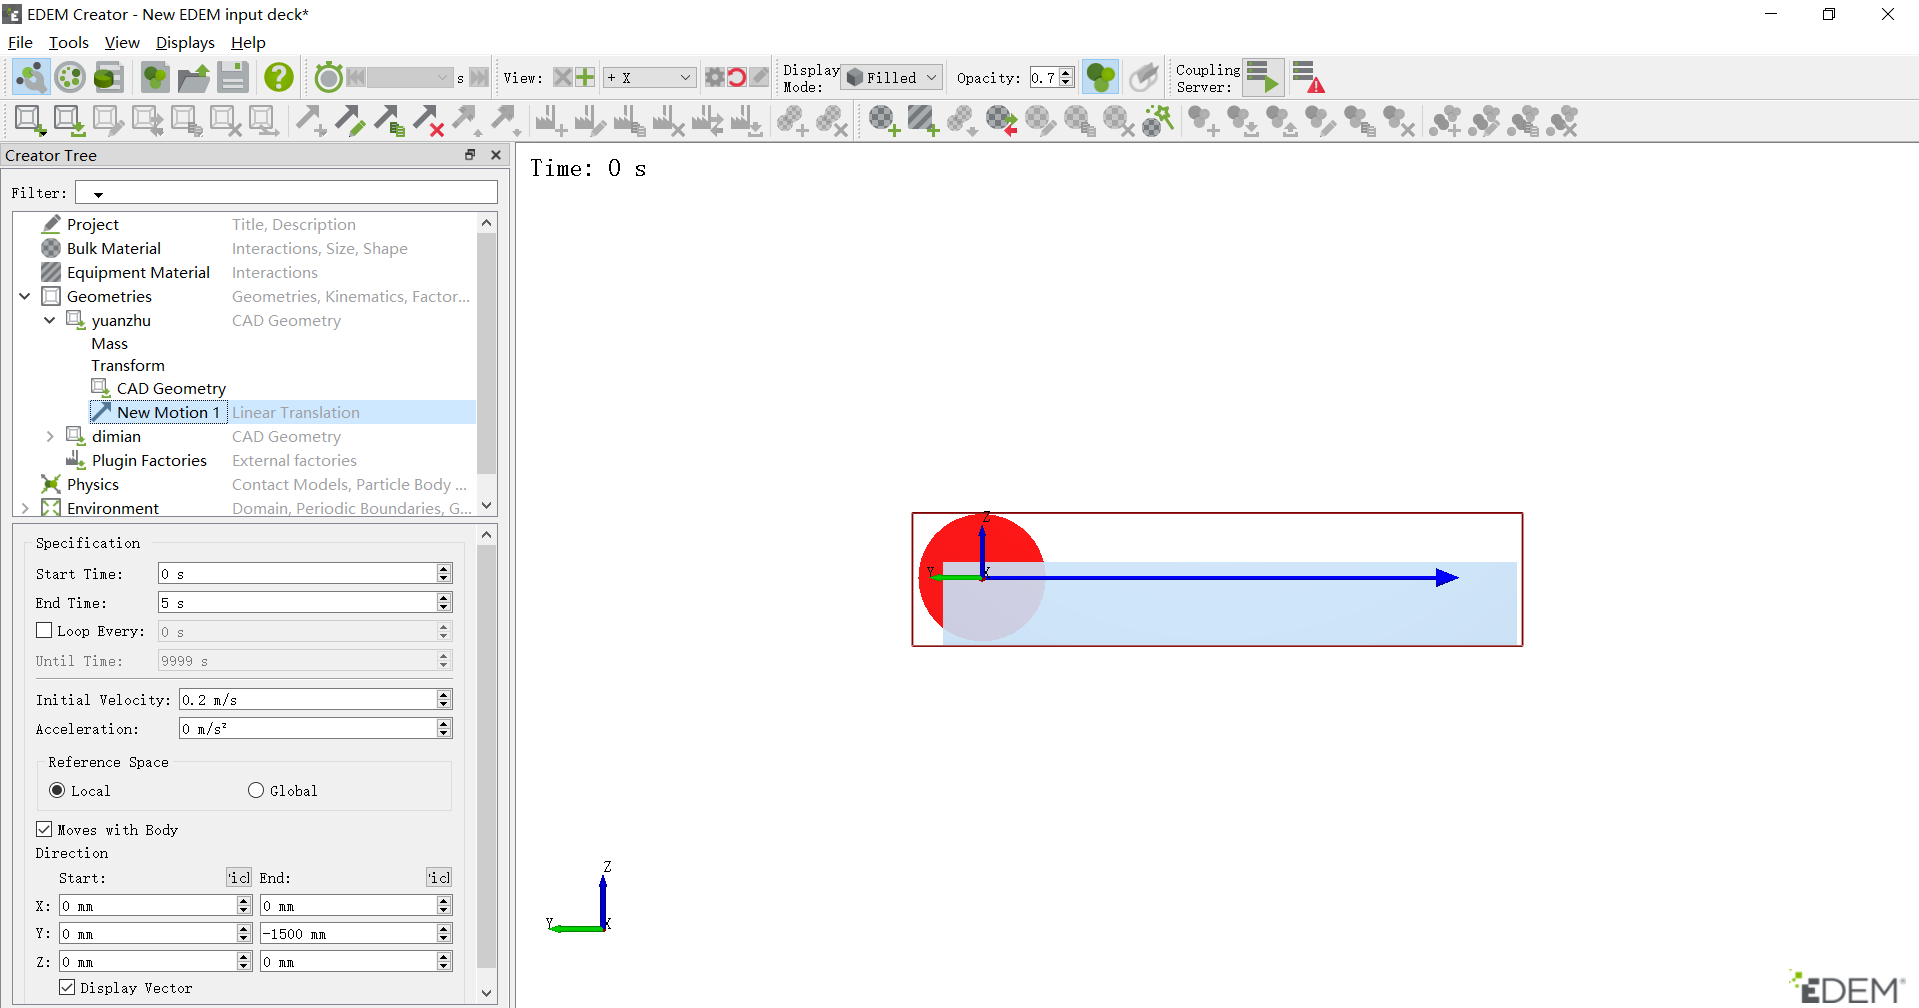1919x1008 pixels.
Task: Expand the dimian geometry node
Action: click(50, 436)
